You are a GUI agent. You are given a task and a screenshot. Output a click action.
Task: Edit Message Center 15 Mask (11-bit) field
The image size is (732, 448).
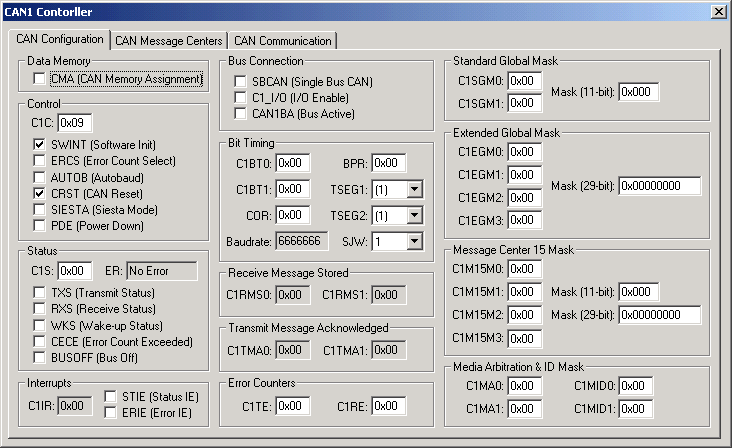click(x=639, y=292)
